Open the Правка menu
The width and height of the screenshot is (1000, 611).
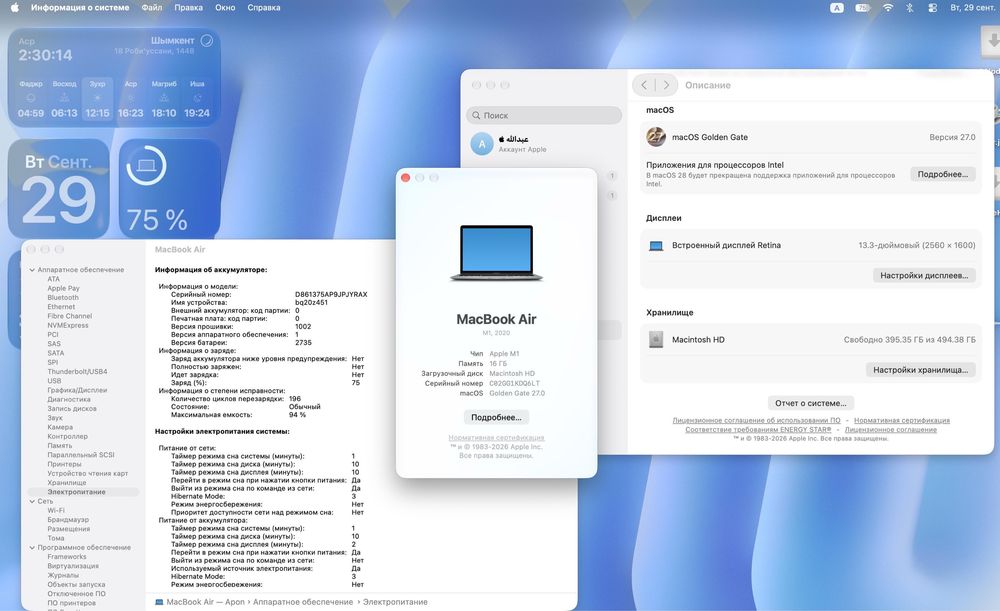[x=188, y=8]
